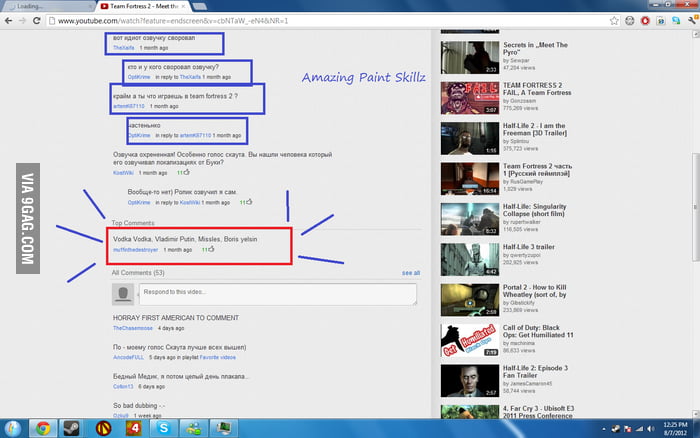Click title Team Fortress 2 часть 1

pyautogui.click(x=537, y=170)
